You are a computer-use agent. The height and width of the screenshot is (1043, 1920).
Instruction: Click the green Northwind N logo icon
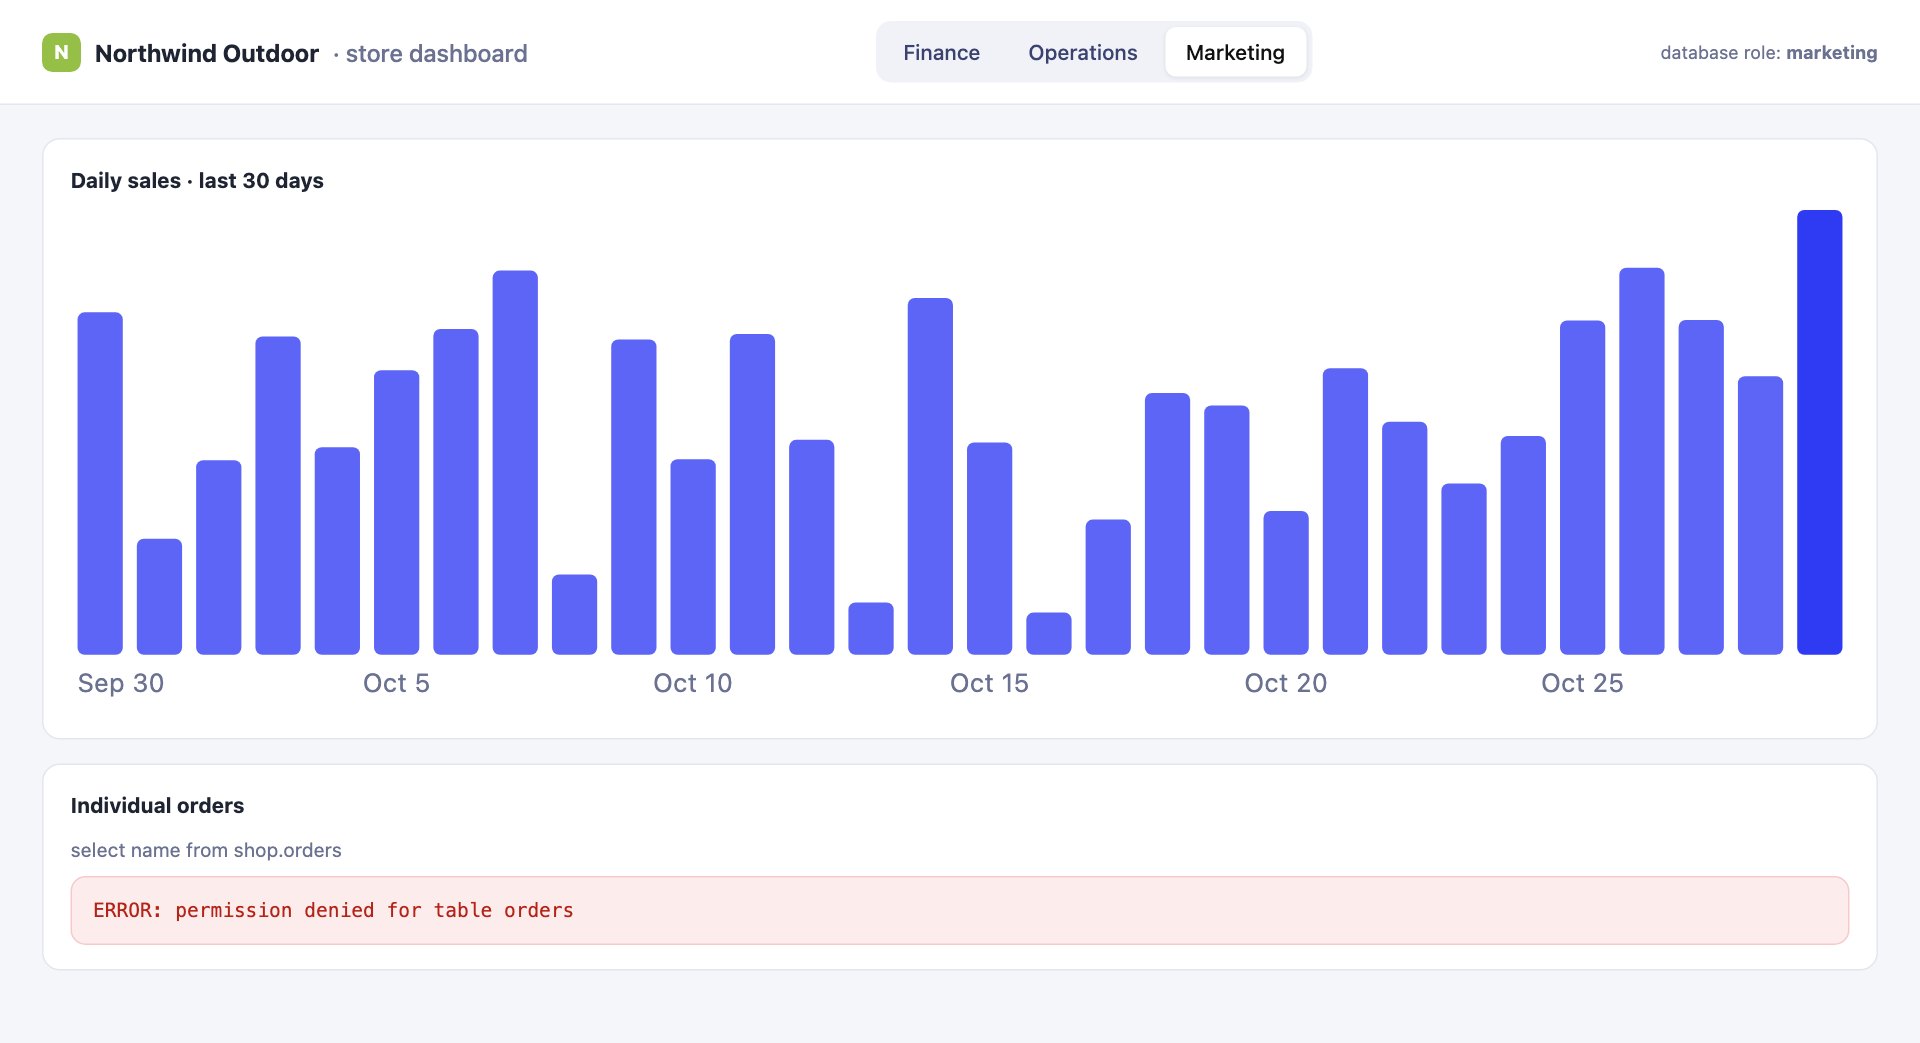point(61,53)
